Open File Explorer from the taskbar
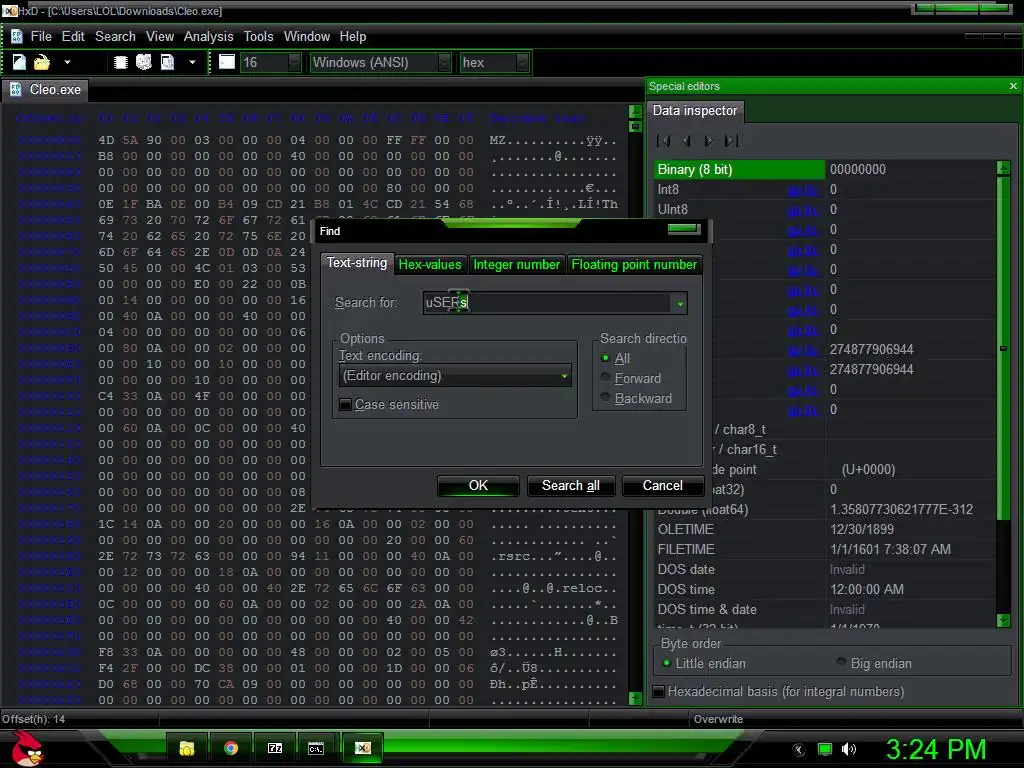This screenshot has height=768, width=1024. 187,748
